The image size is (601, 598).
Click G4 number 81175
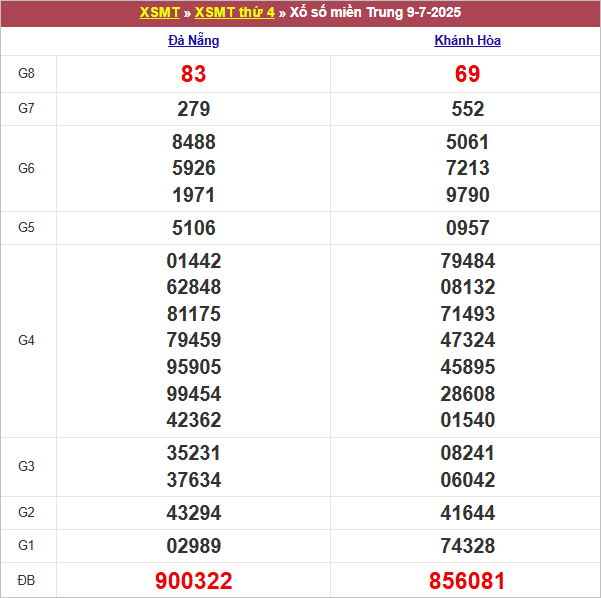tap(194, 314)
